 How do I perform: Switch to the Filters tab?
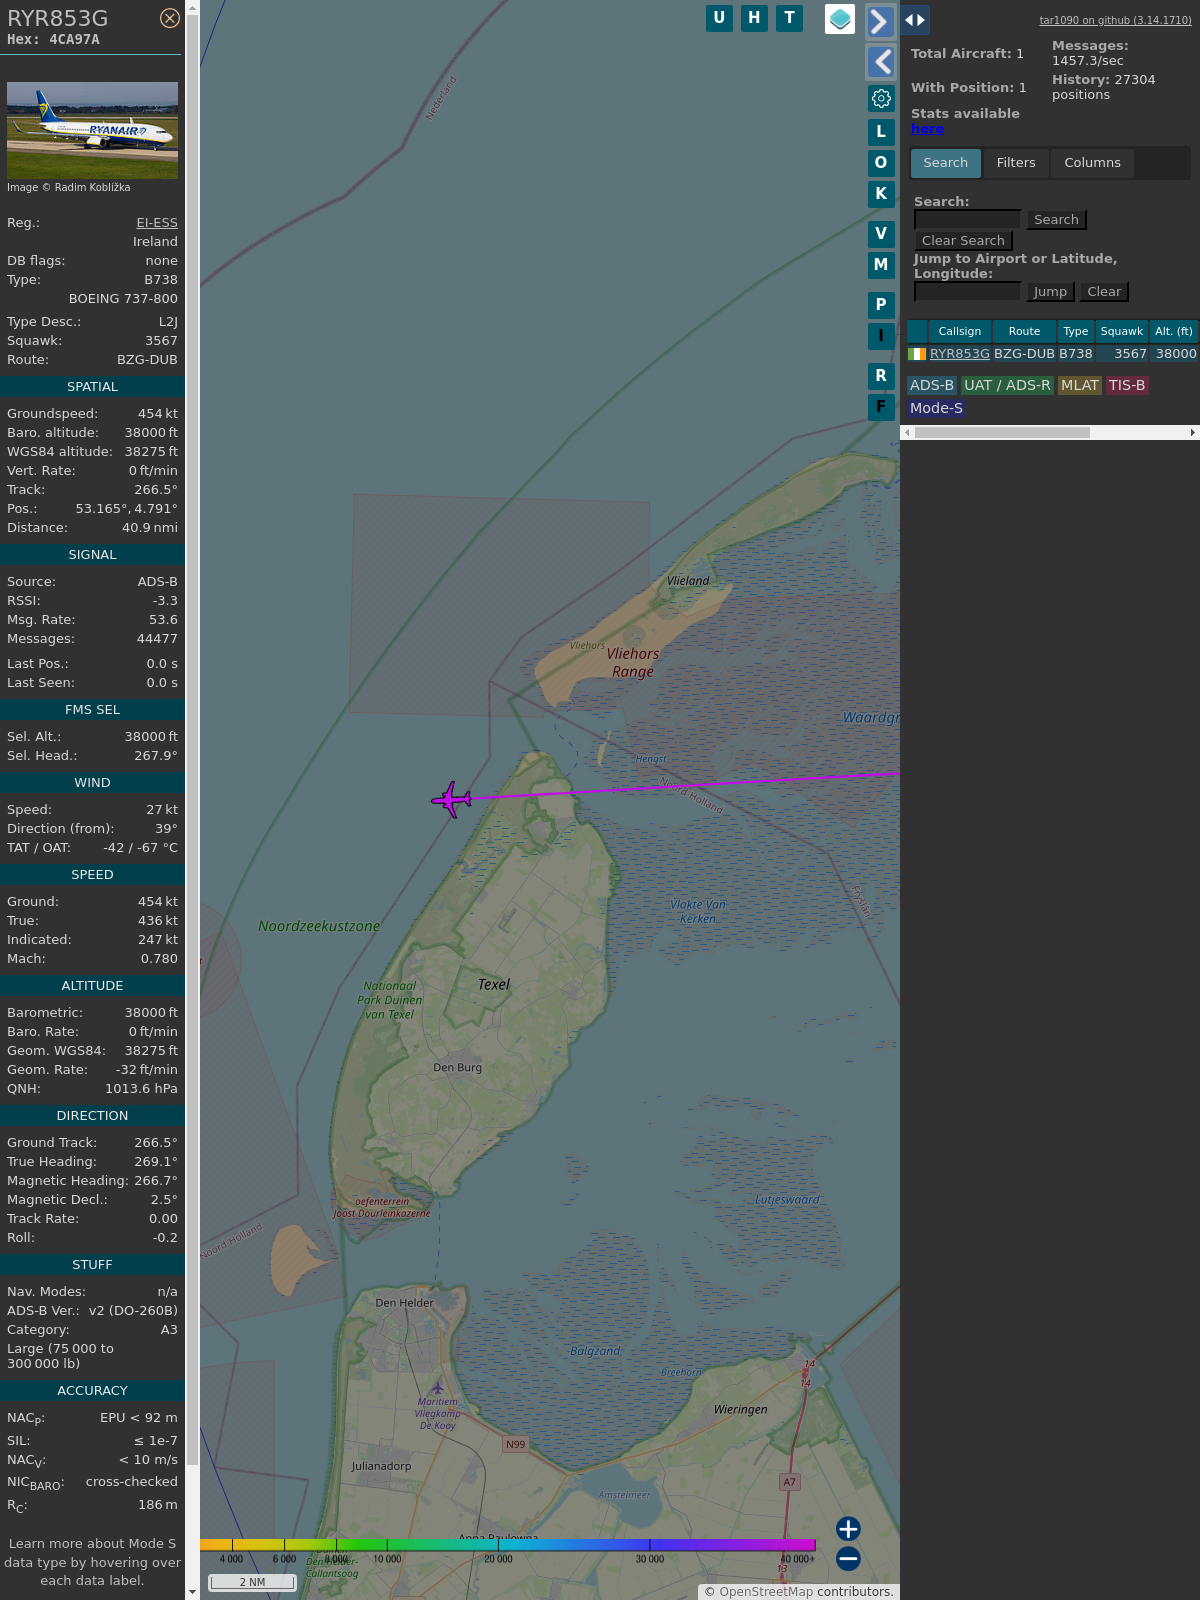pos(1016,163)
